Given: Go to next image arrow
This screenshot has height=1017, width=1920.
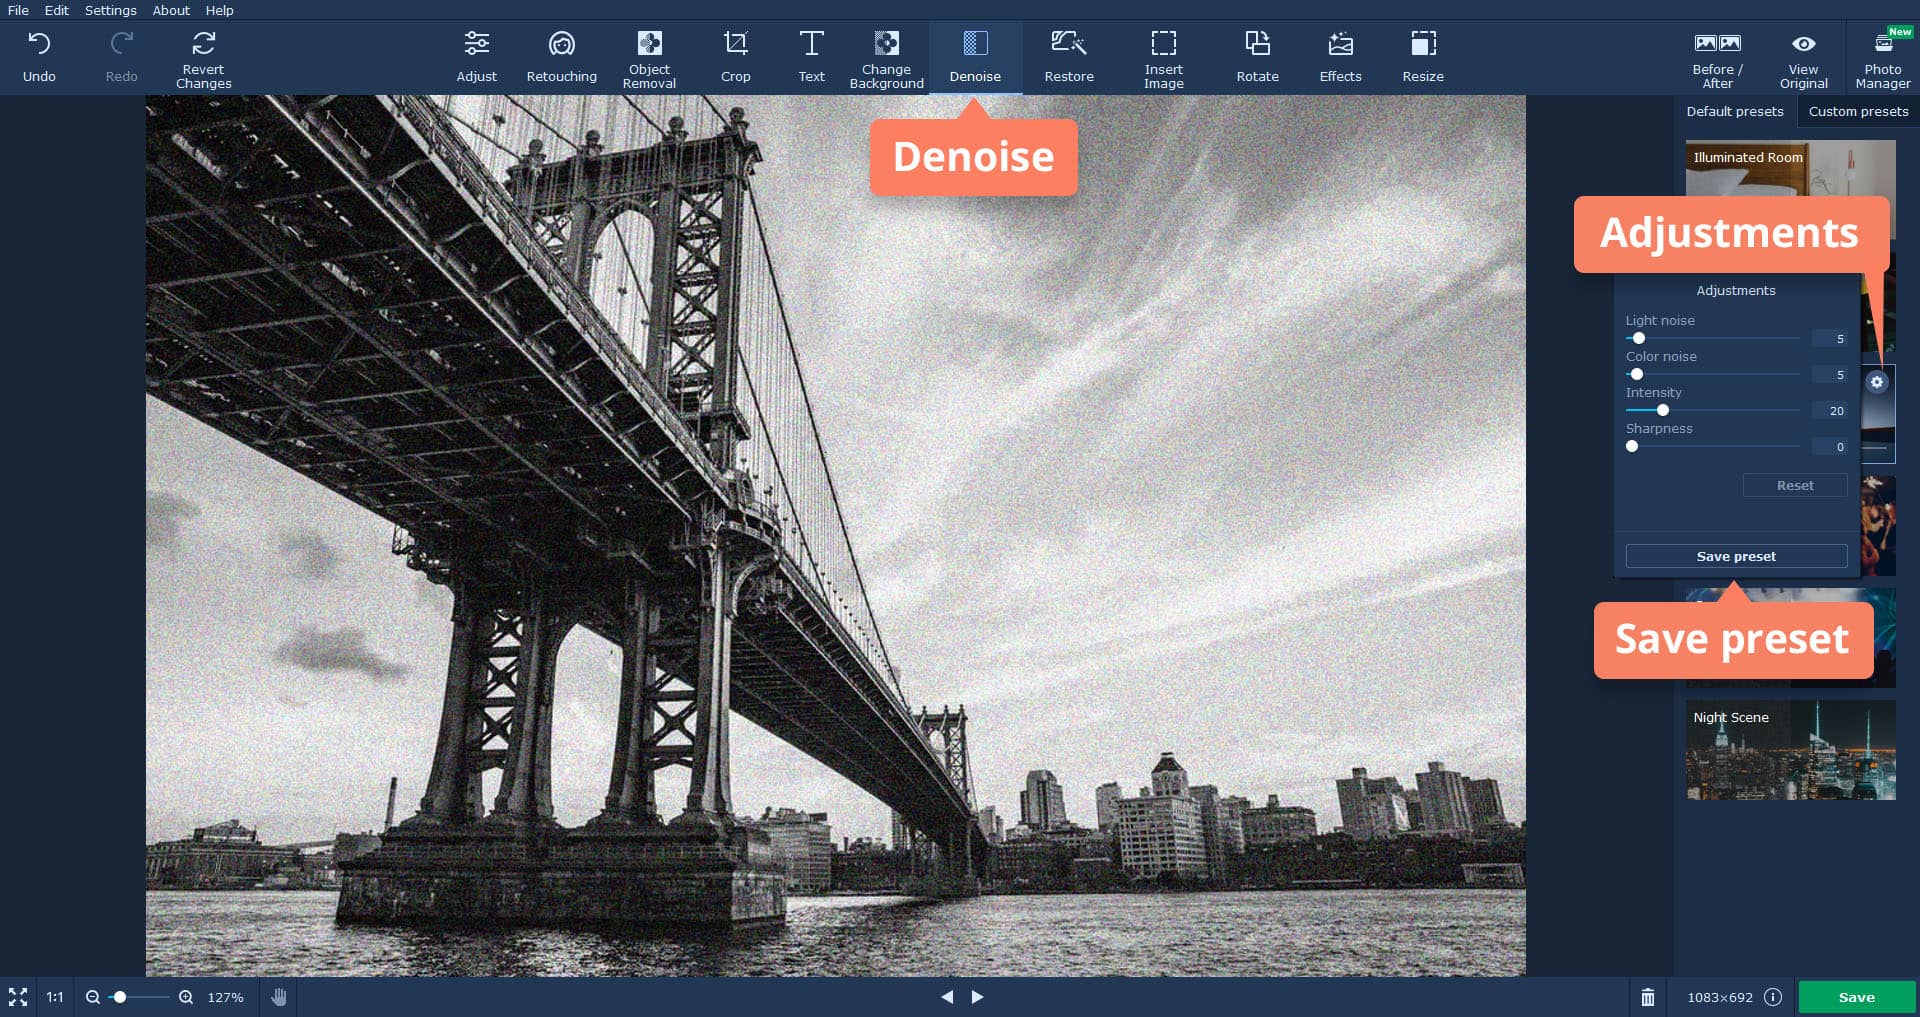Looking at the screenshot, I should pos(978,997).
